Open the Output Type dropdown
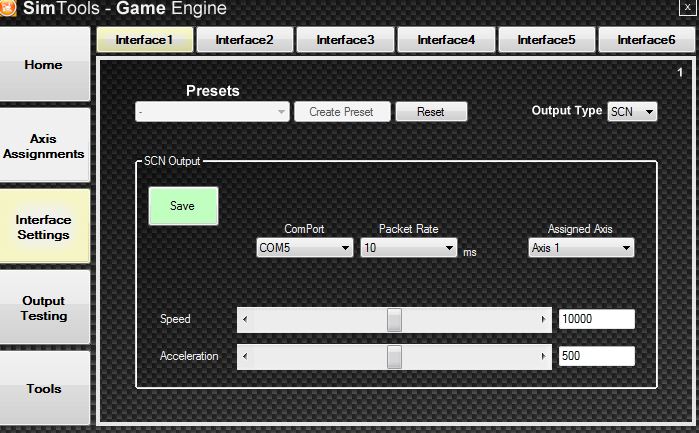699x433 pixels. click(632, 111)
